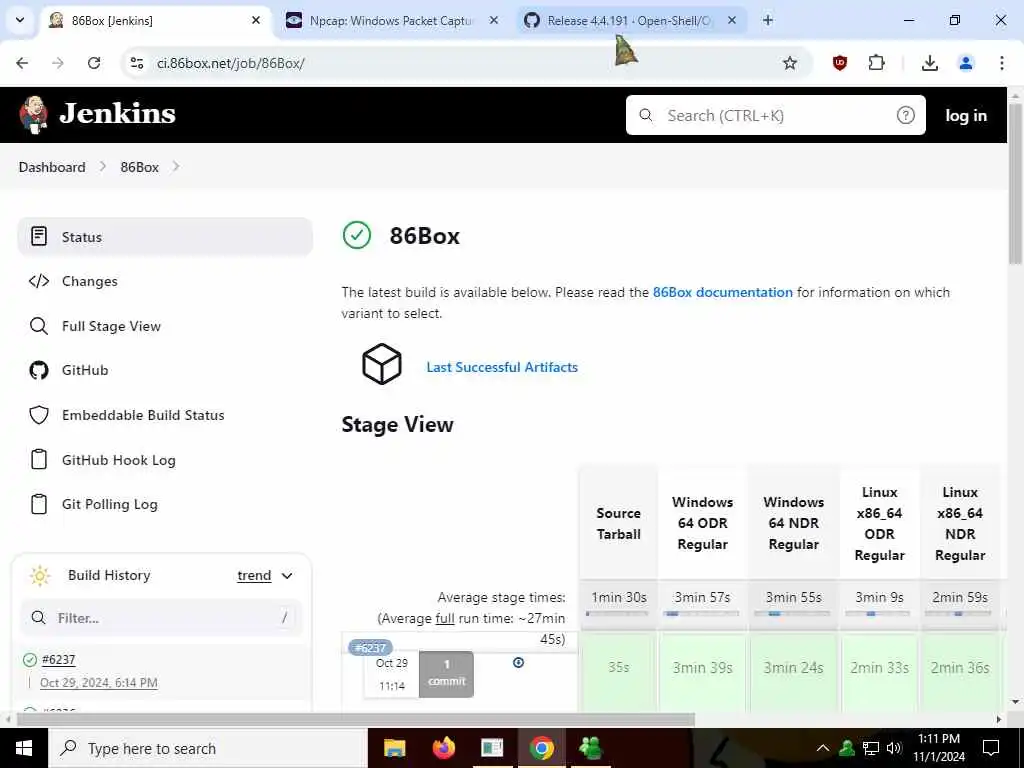Click the Build History sun weather icon
The height and width of the screenshot is (768, 1024).
(x=40, y=575)
